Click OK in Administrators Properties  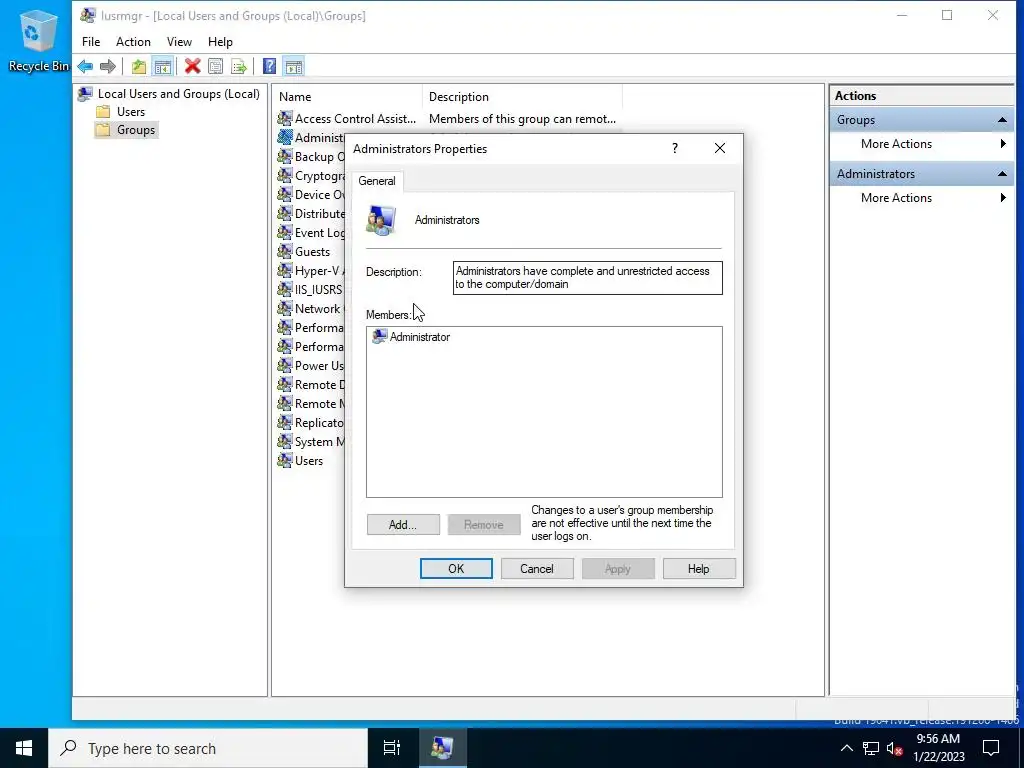[x=456, y=569]
